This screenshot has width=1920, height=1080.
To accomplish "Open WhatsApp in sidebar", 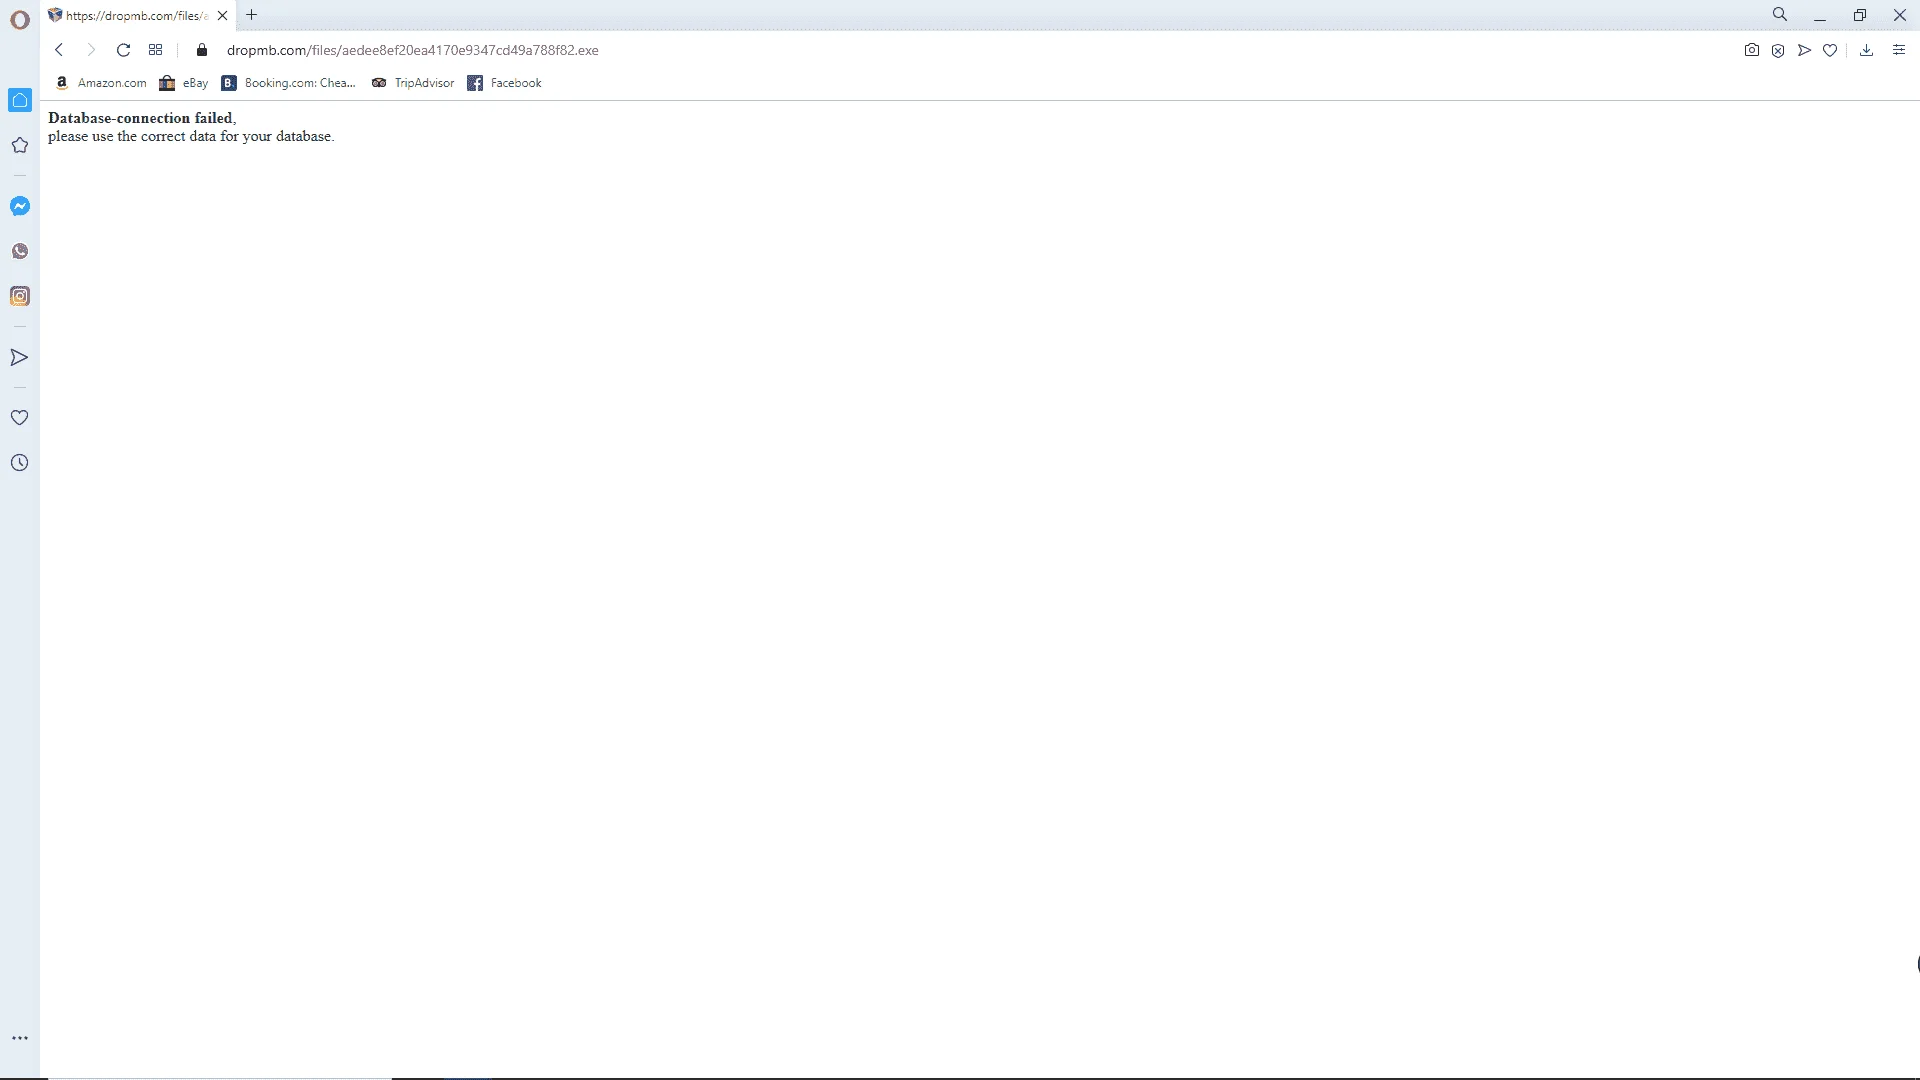I will point(20,251).
